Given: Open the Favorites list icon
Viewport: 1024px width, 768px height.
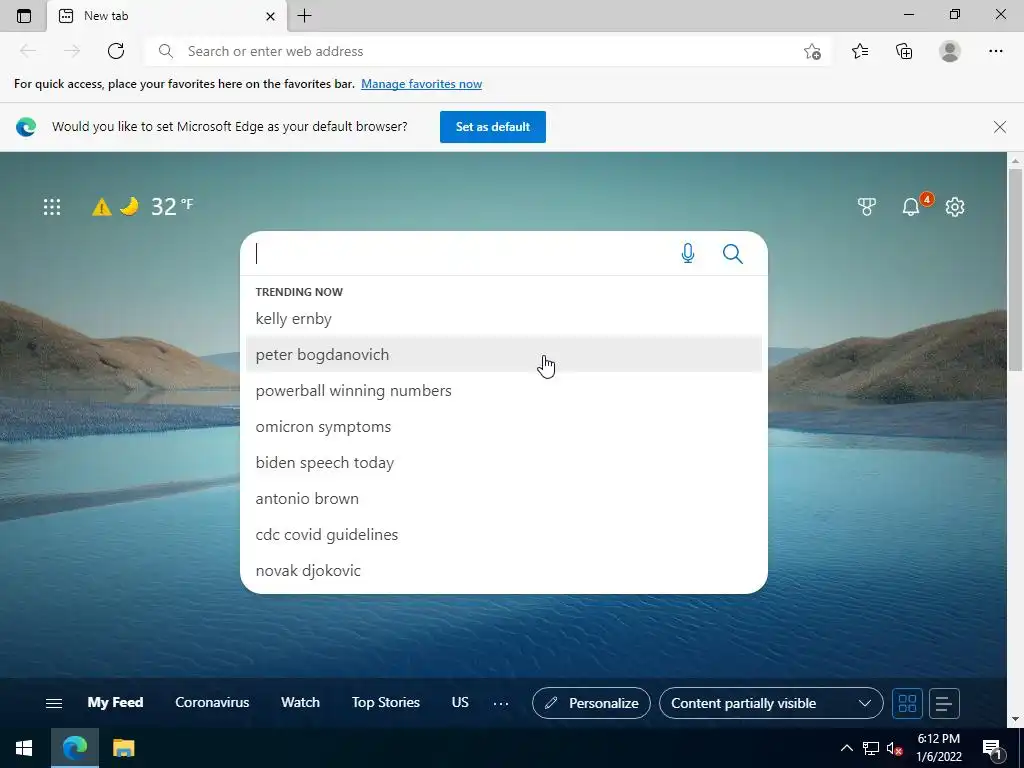Looking at the screenshot, I should point(860,51).
